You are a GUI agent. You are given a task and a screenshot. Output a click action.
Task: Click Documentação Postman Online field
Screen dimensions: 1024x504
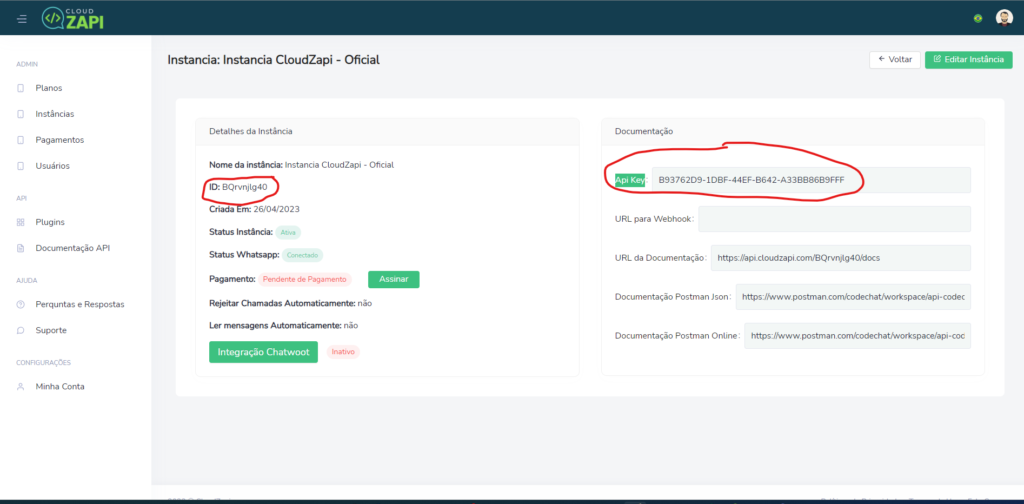857,336
